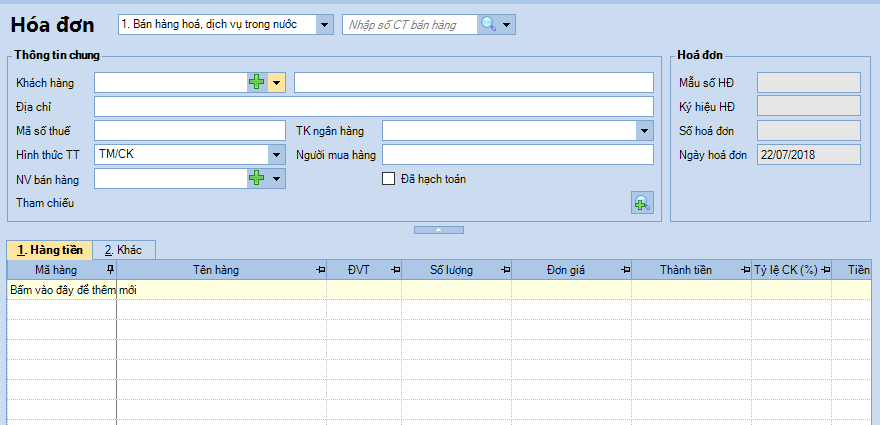Screen dimensions: 880x425
Task: Click the pin icon on ĐVT column
Action: (x=395, y=270)
